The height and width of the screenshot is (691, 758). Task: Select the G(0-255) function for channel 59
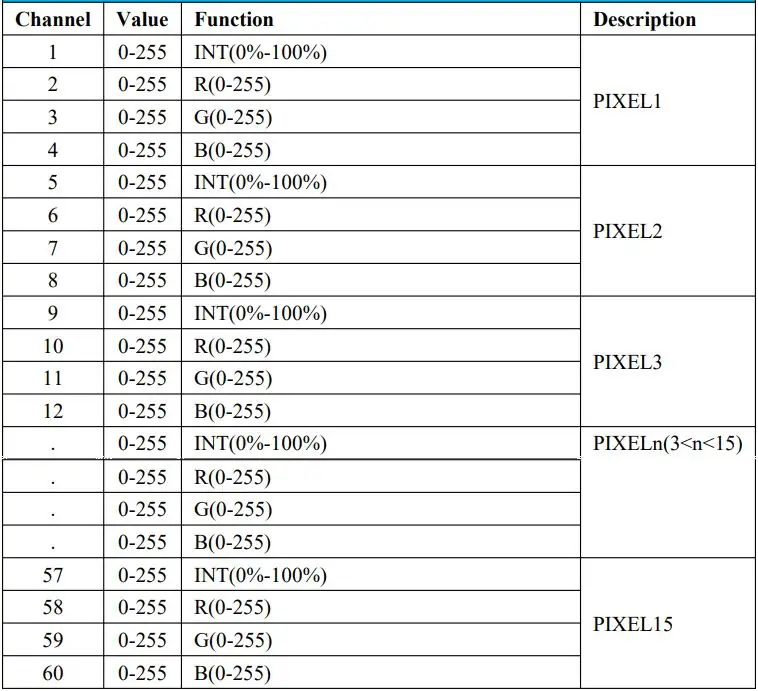(x=232, y=640)
